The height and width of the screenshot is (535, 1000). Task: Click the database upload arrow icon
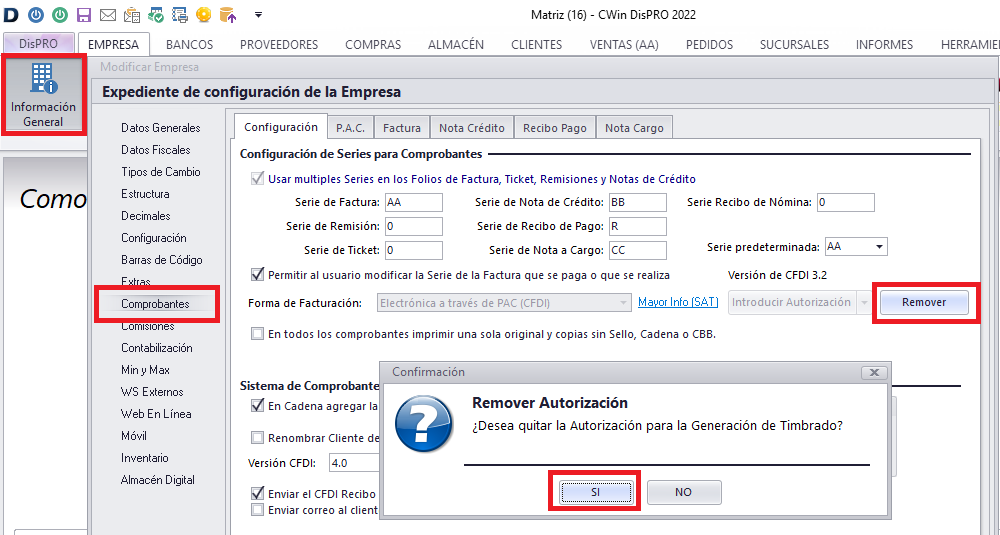[228, 14]
